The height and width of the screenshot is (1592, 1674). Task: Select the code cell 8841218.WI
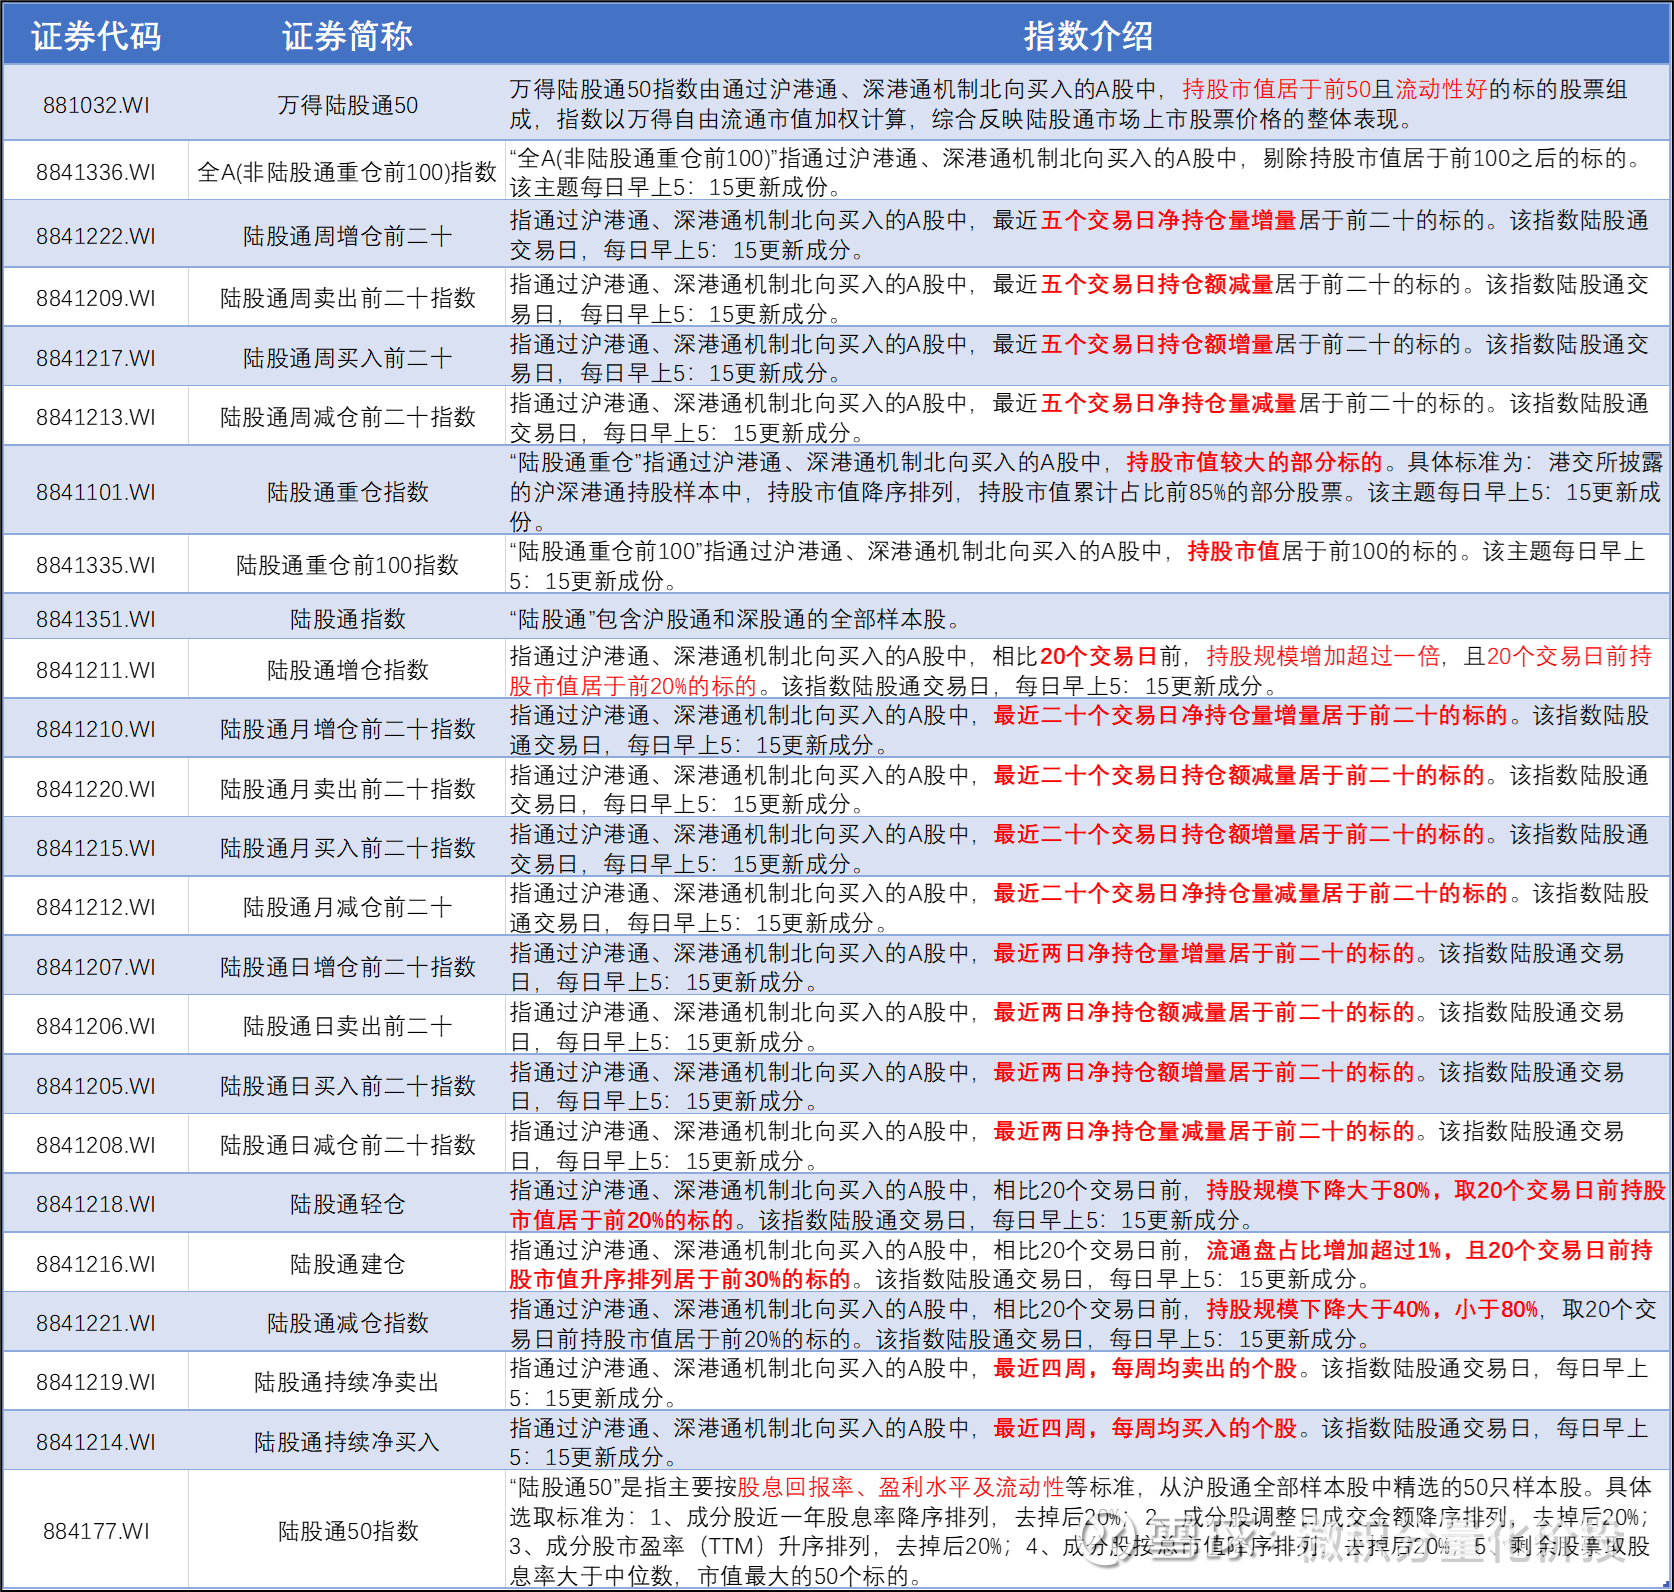click(96, 1204)
